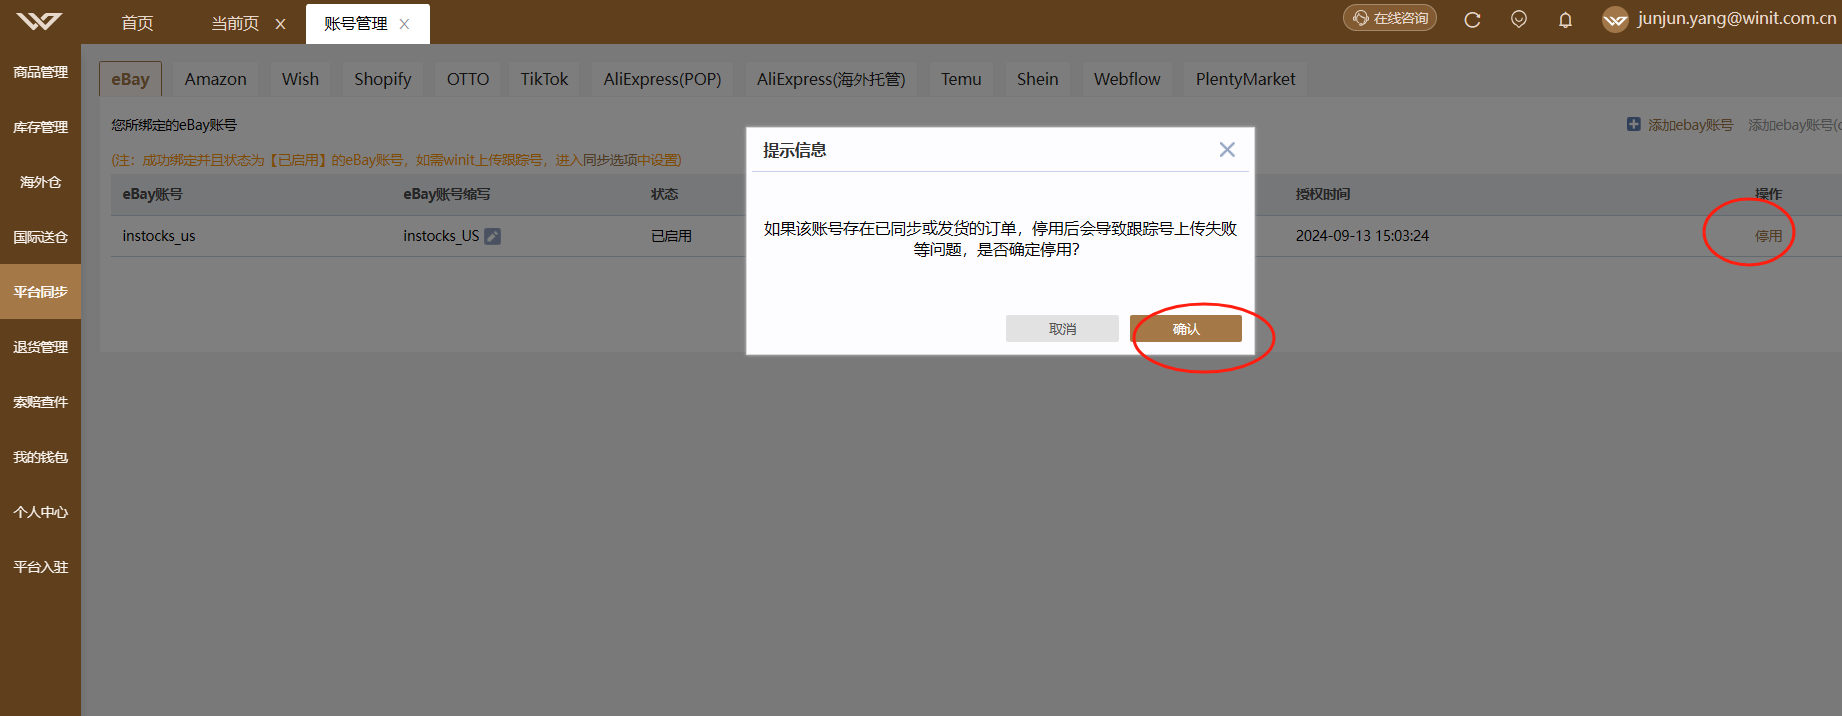Select the AliExpress(海外托管) tab

831,79
